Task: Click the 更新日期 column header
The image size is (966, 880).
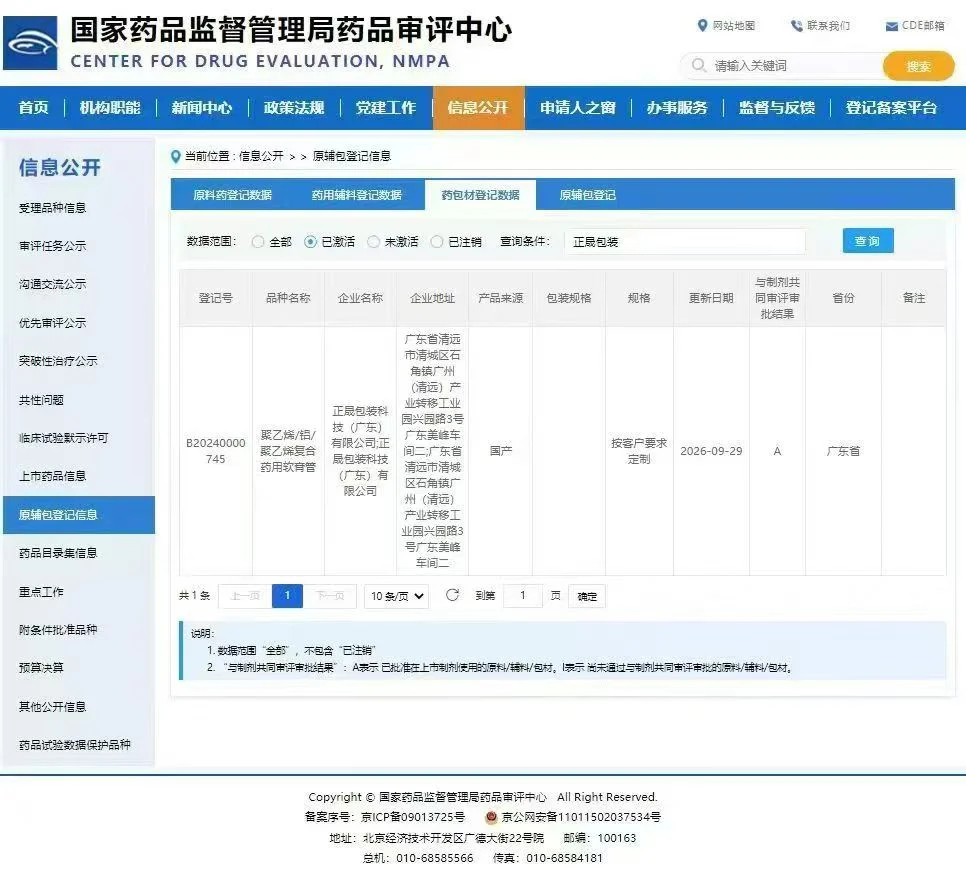Action: [711, 298]
